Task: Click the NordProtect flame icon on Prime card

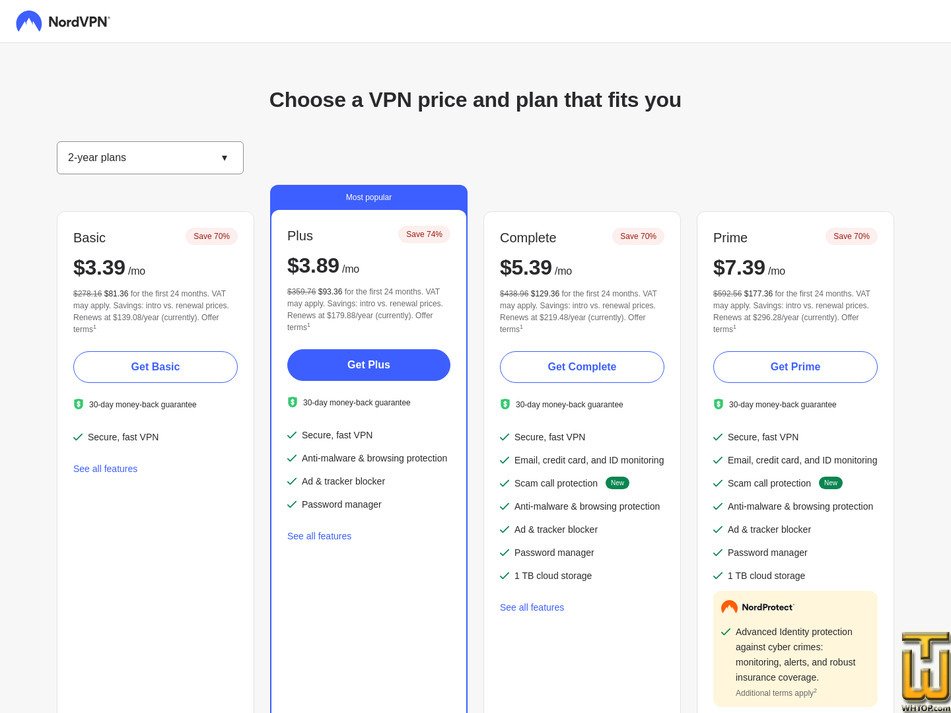Action: [729, 606]
